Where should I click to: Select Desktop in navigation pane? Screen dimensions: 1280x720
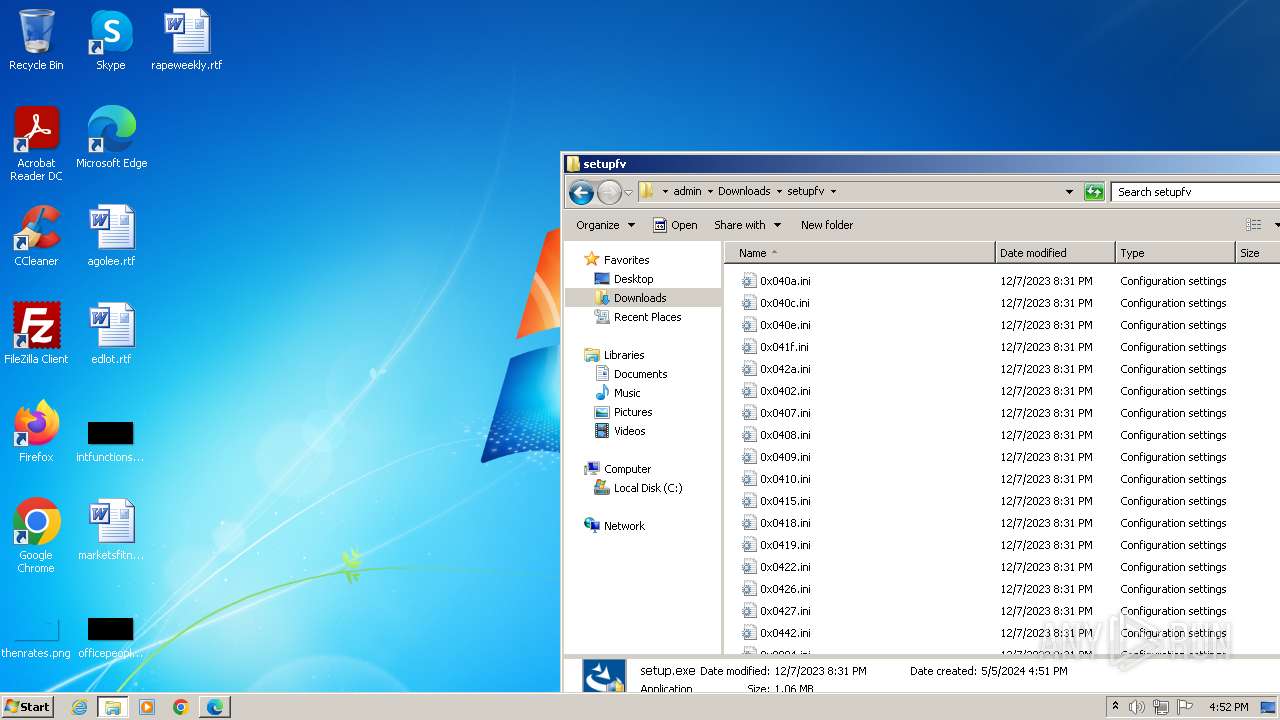(624, 279)
